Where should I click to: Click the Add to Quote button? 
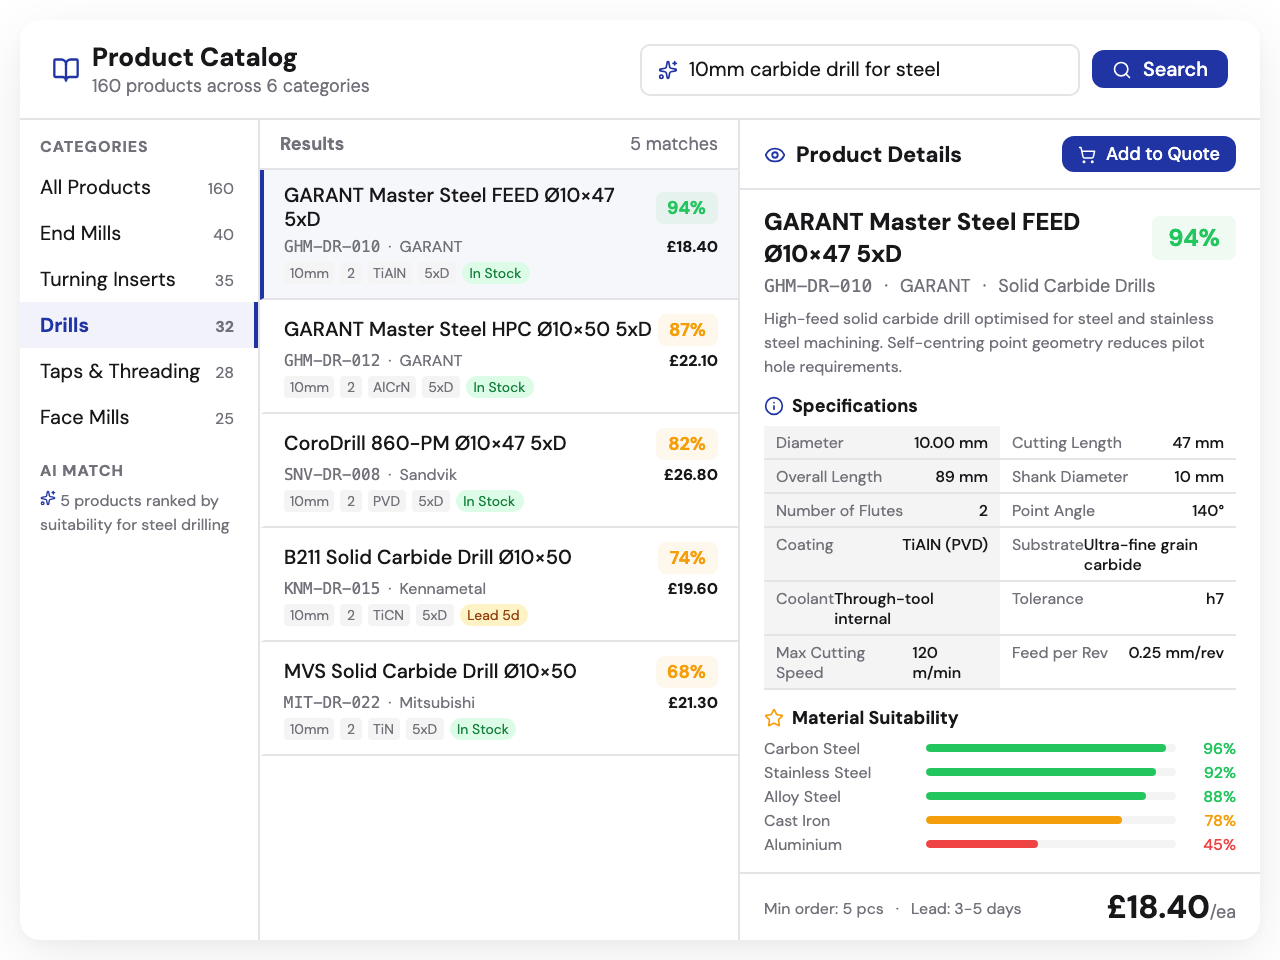(x=1148, y=154)
